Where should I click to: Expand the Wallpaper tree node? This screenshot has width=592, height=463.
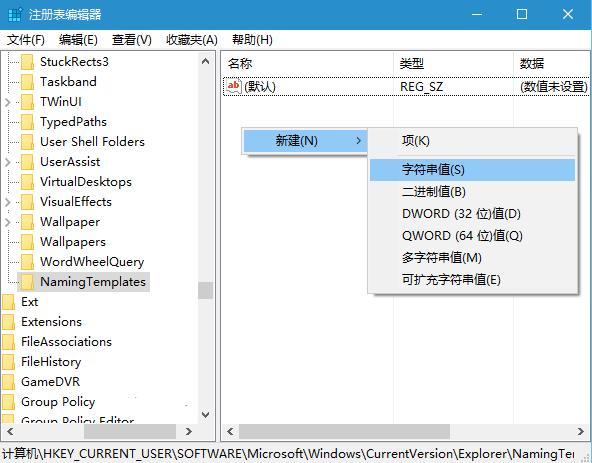click(x=8, y=222)
